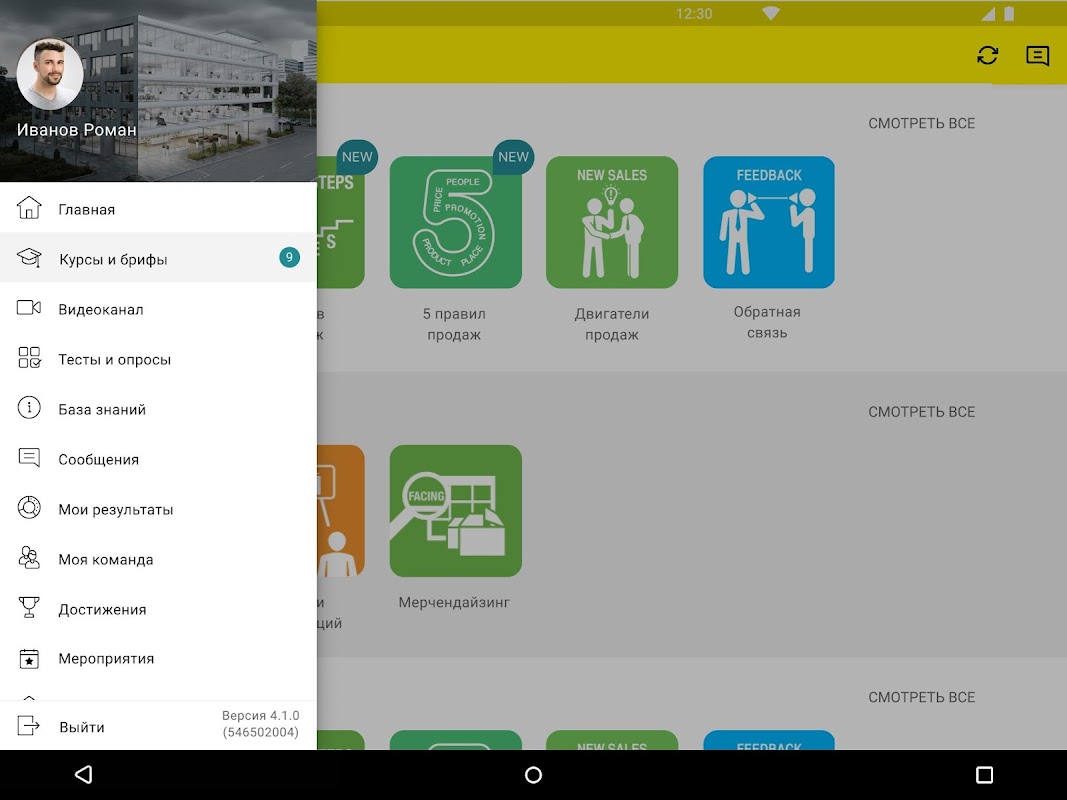This screenshot has height=800, width=1067.
Task: Tap bottom СМОТРЕТЬ ВСЕ link
Action: tap(921, 697)
